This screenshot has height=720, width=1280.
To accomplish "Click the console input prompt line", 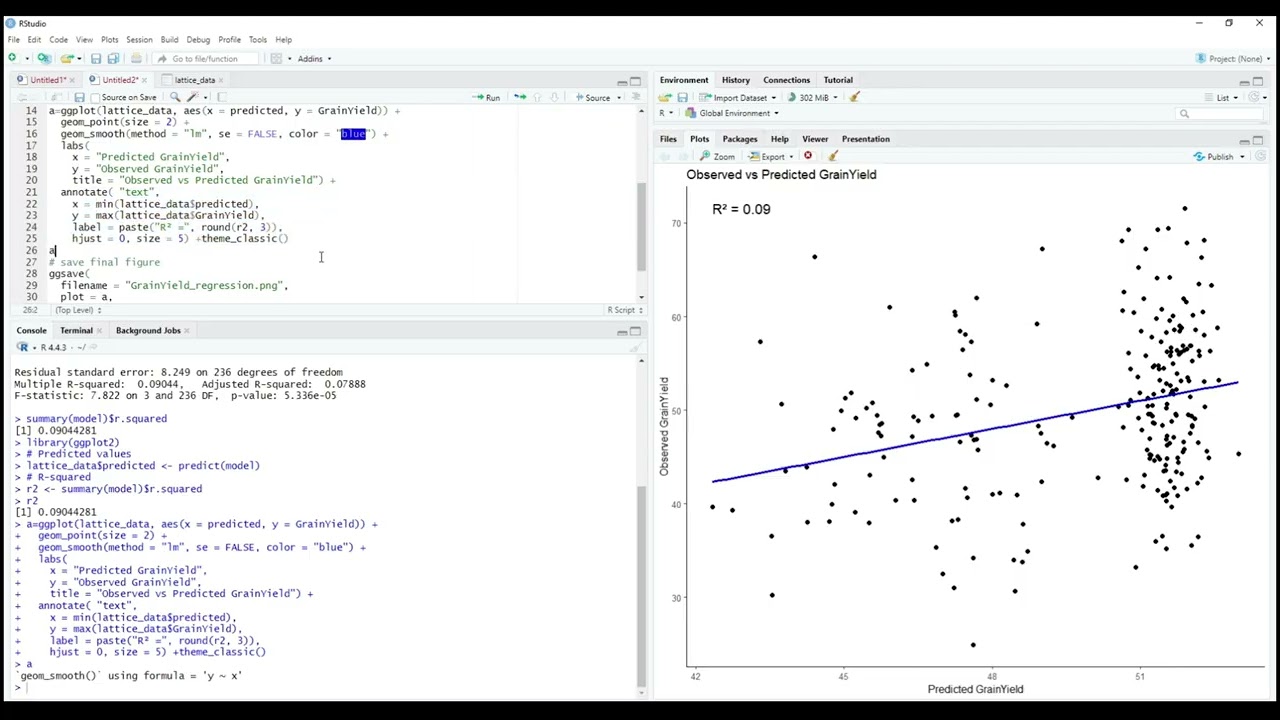I will point(325,687).
